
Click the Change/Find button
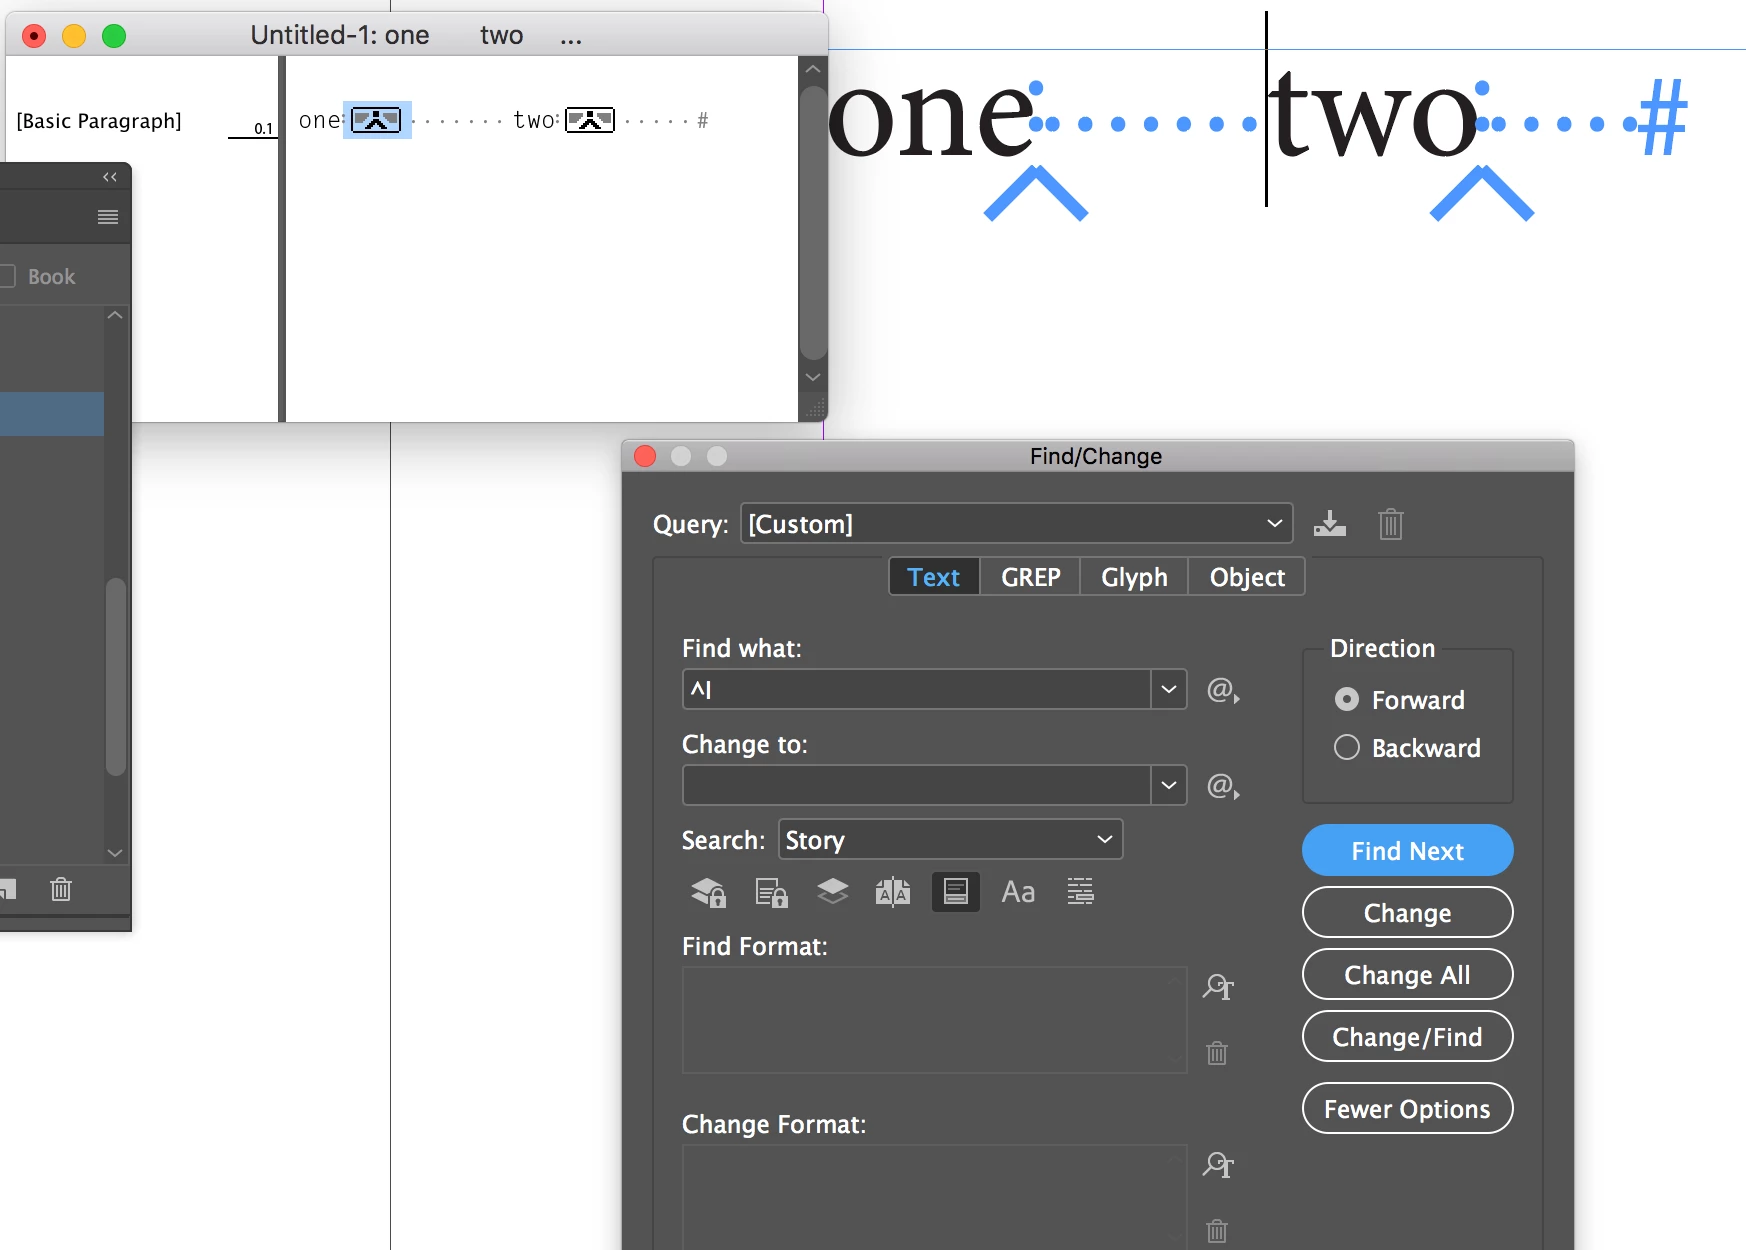(x=1407, y=1036)
